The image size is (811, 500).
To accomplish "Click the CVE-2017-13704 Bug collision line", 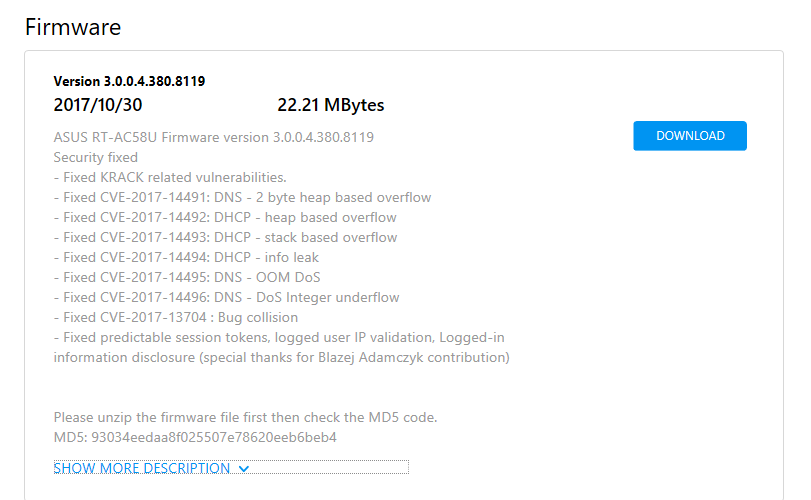I will pos(176,317).
